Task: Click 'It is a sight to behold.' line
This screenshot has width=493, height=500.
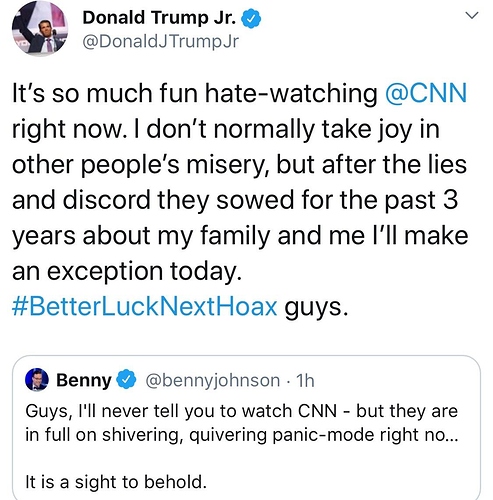Action: pyautogui.click(x=116, y=482)
